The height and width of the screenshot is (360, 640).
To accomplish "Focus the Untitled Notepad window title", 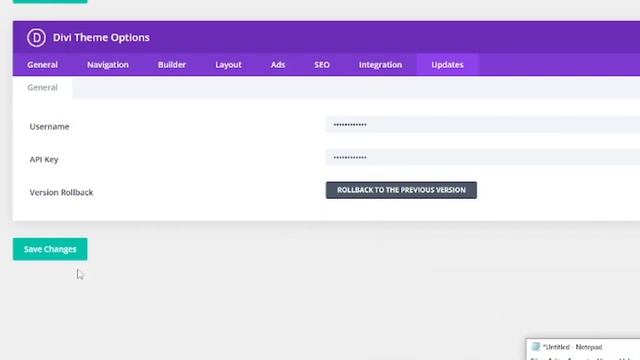I will coord(572,347).
